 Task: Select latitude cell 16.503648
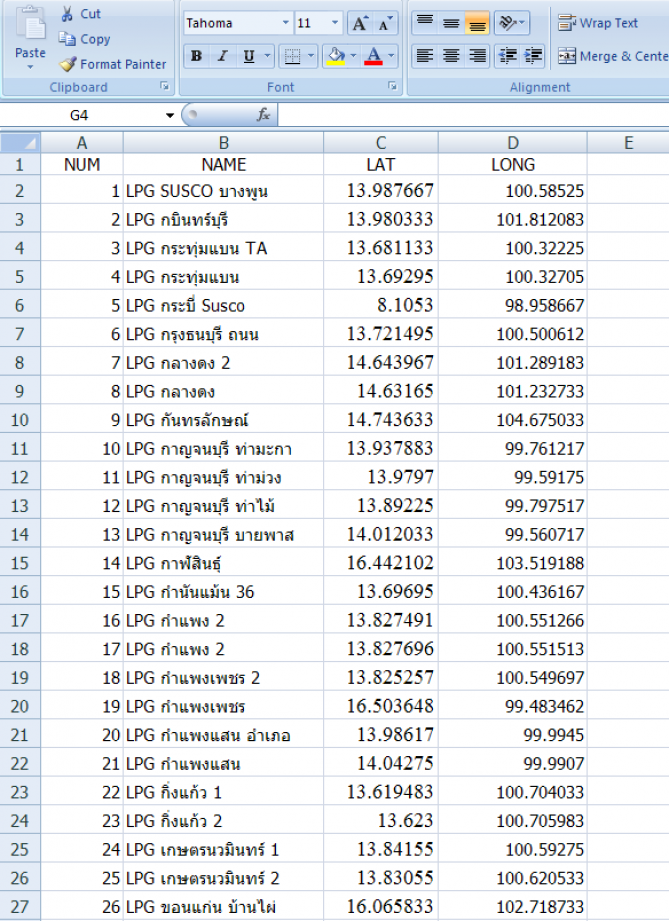(x=381, y=706)
